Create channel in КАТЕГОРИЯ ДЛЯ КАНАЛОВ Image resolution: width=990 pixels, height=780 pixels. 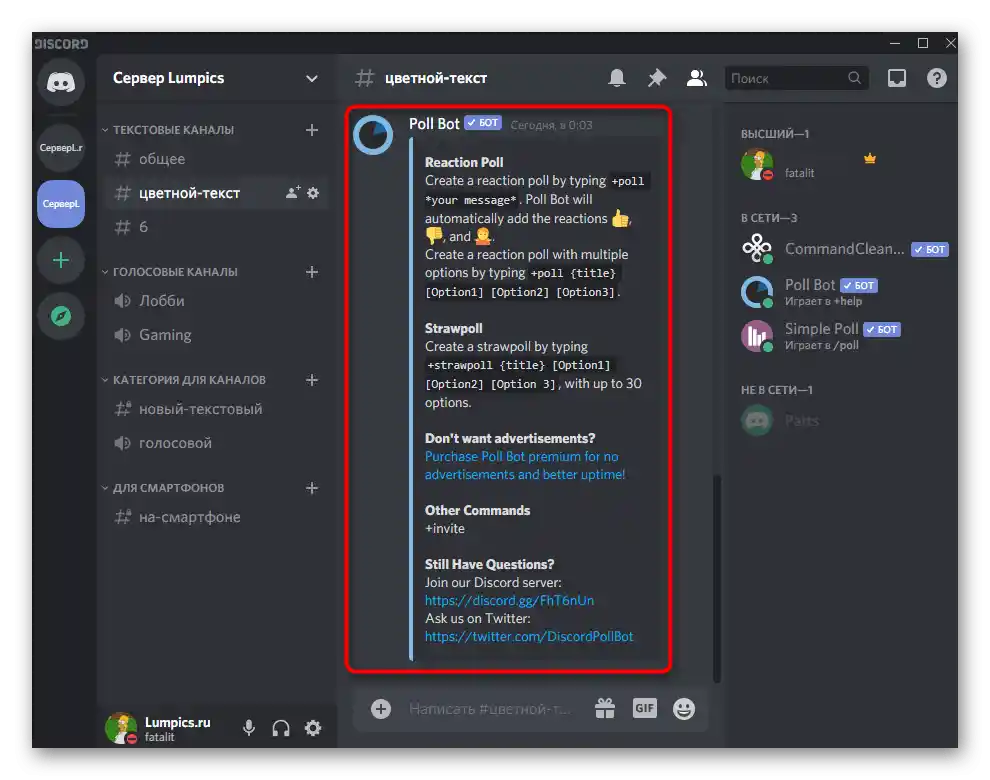[x=312, y=380]
